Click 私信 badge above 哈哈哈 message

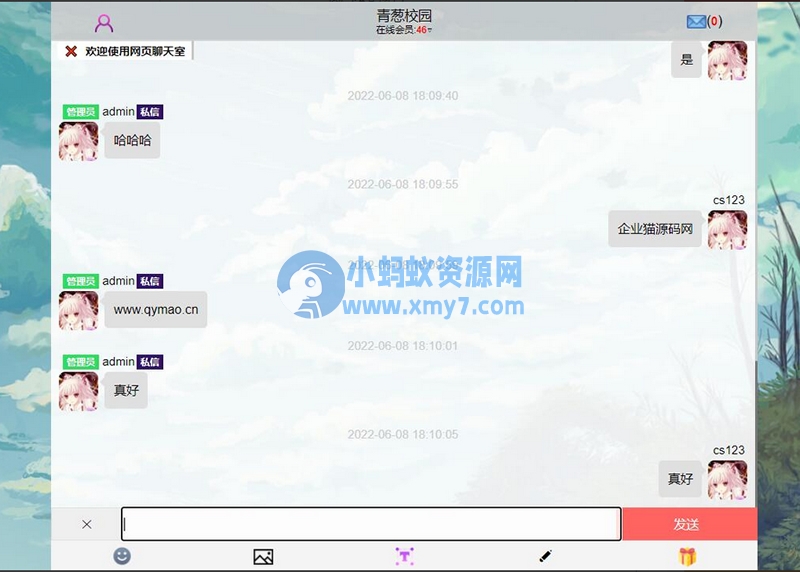pos(150,112)
